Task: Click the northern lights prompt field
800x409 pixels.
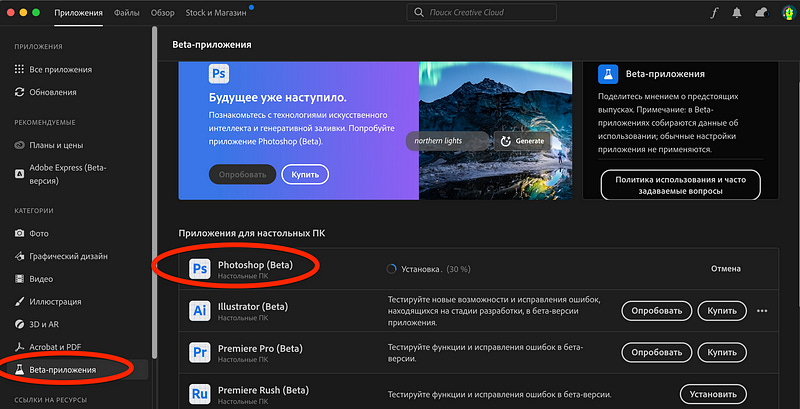Action: 447,141
